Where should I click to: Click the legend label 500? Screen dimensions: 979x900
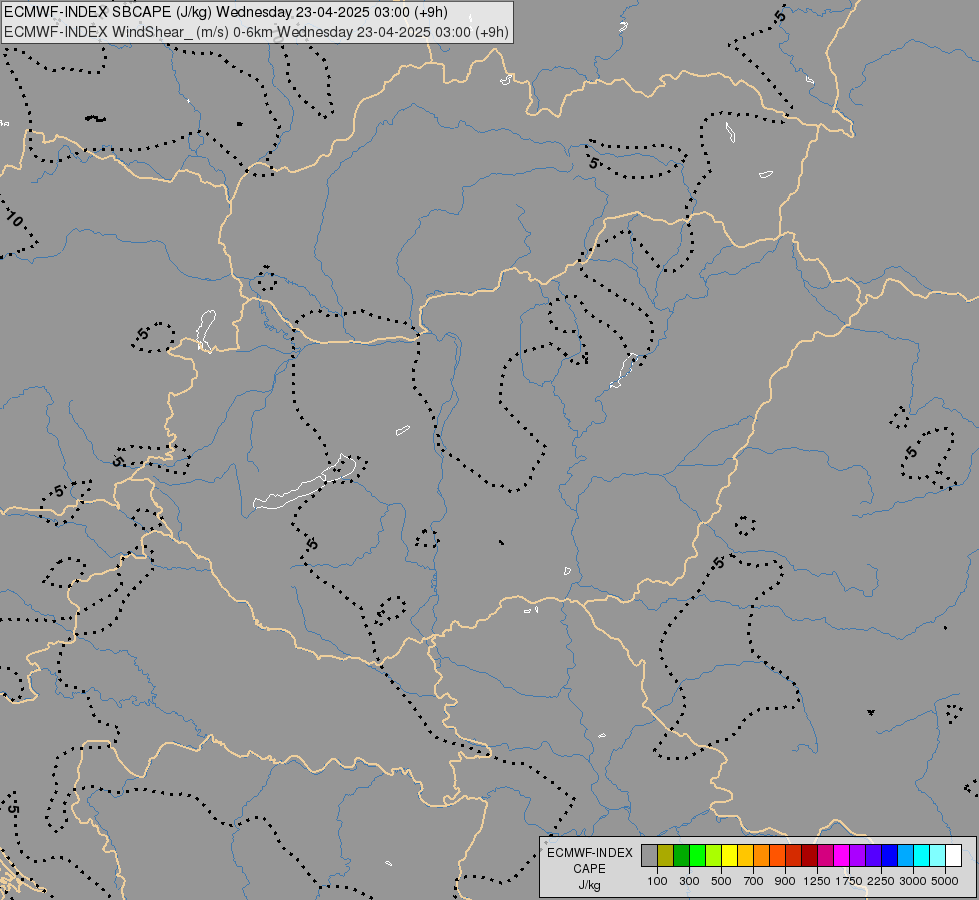coord(721,881)
